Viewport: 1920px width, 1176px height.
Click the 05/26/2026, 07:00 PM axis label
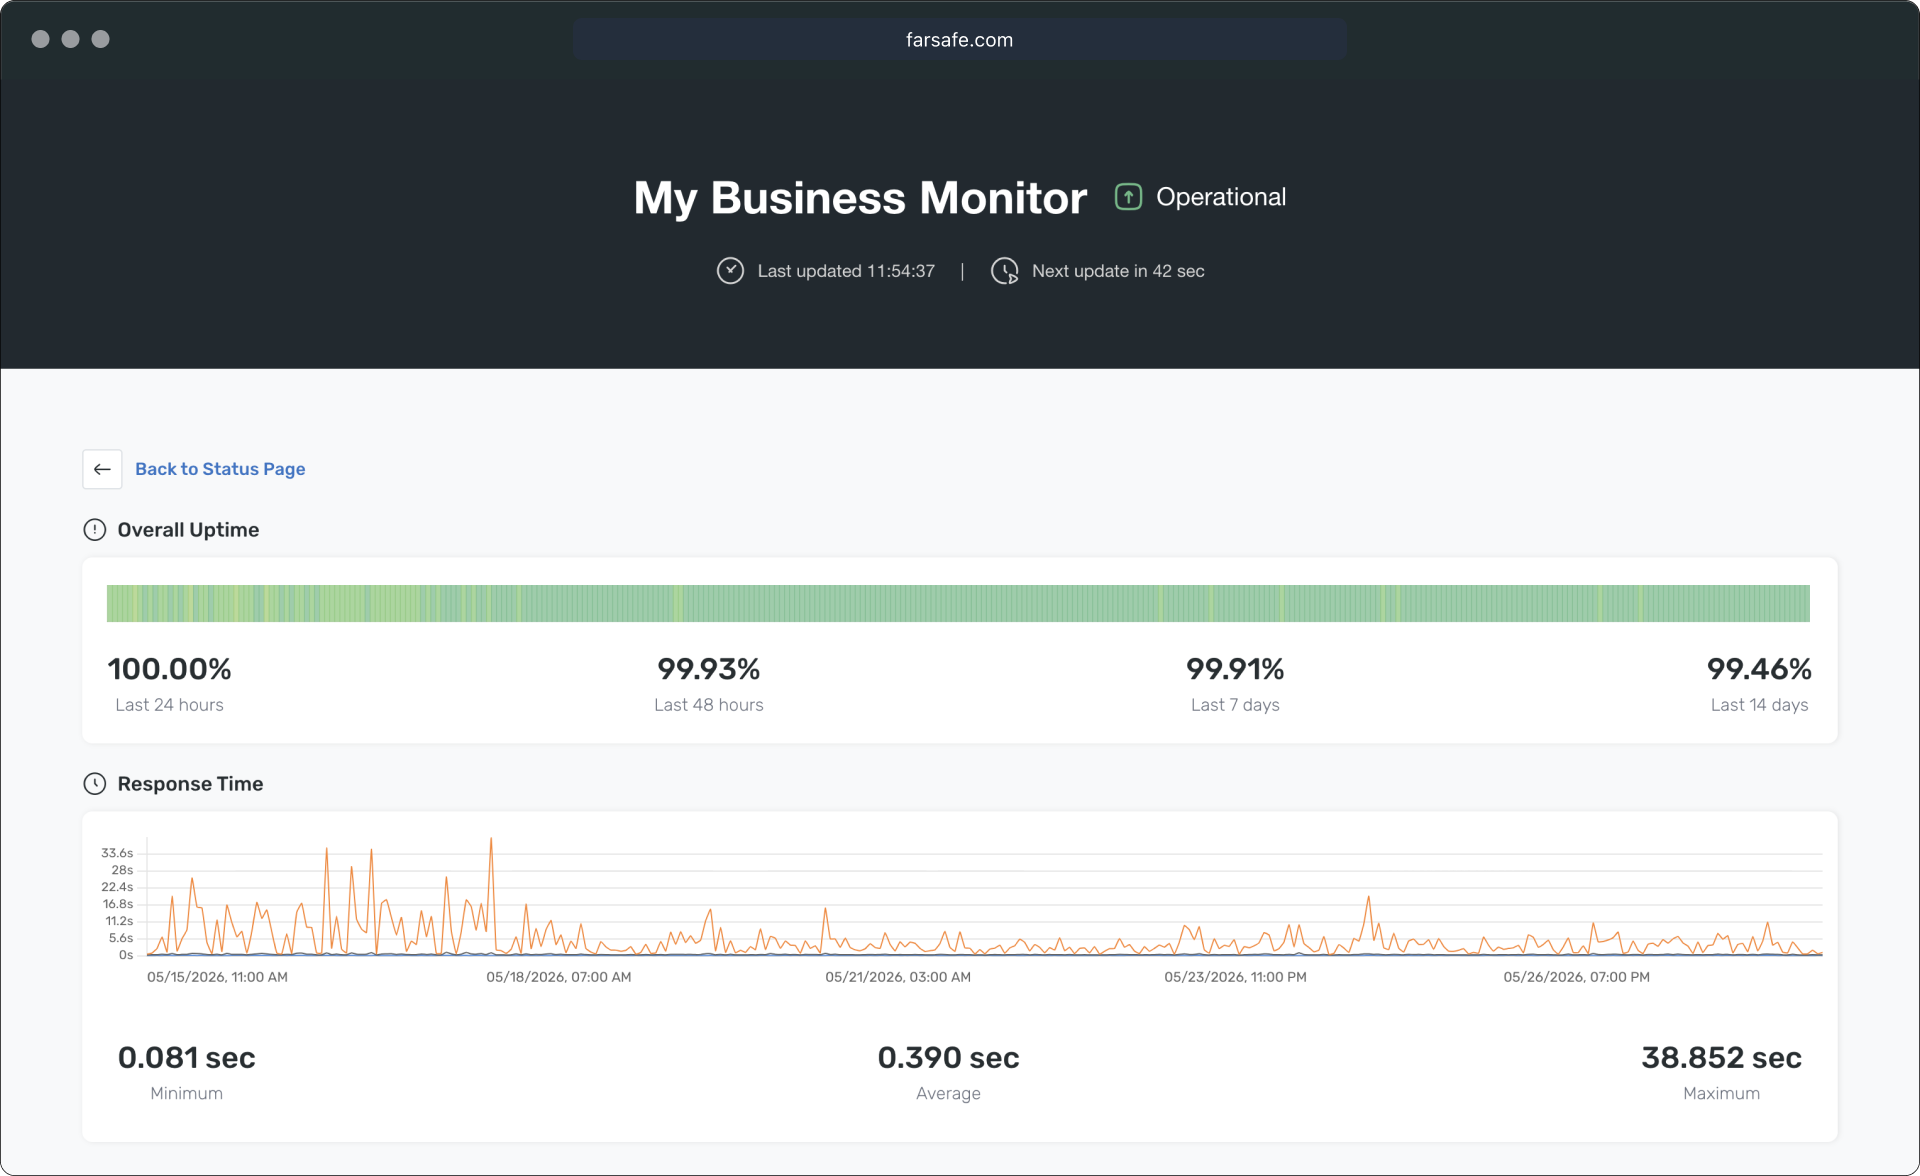coord(1576,977)
